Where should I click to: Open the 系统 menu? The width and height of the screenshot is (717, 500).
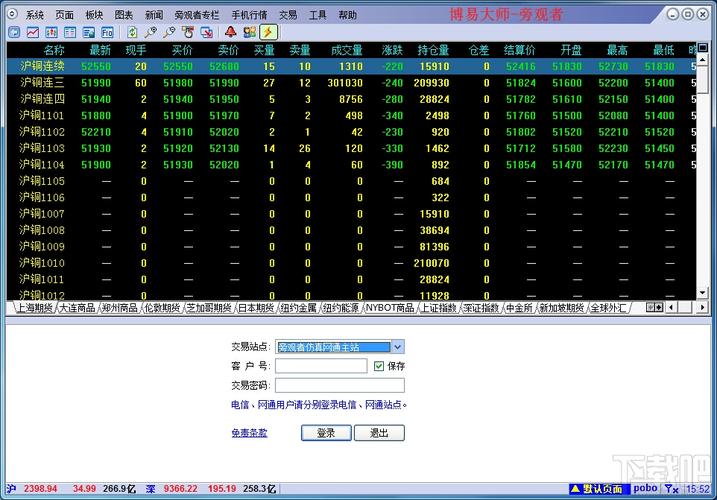[x=35, y=15]
